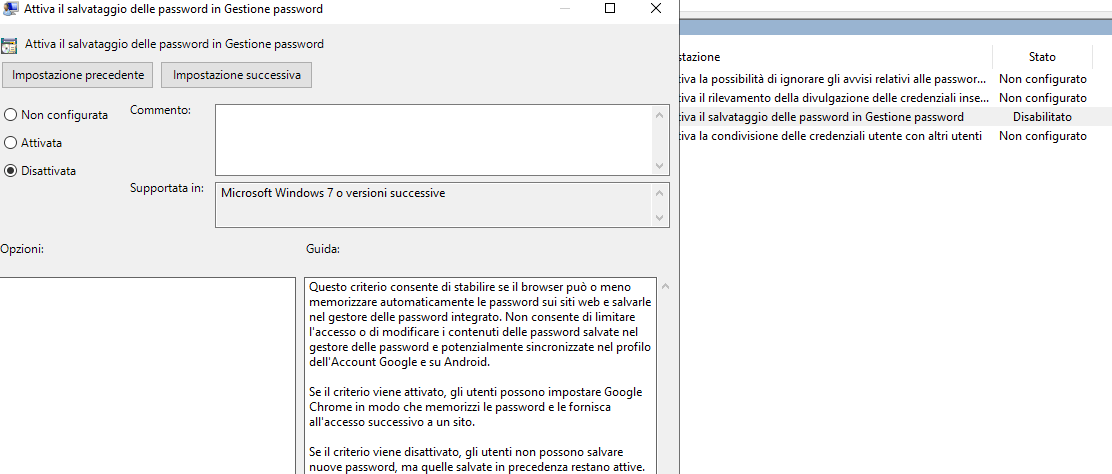Click the Non configurato status for condivisione row
This screenshot has width=1112, height=474.
(x=1042, y=136)
